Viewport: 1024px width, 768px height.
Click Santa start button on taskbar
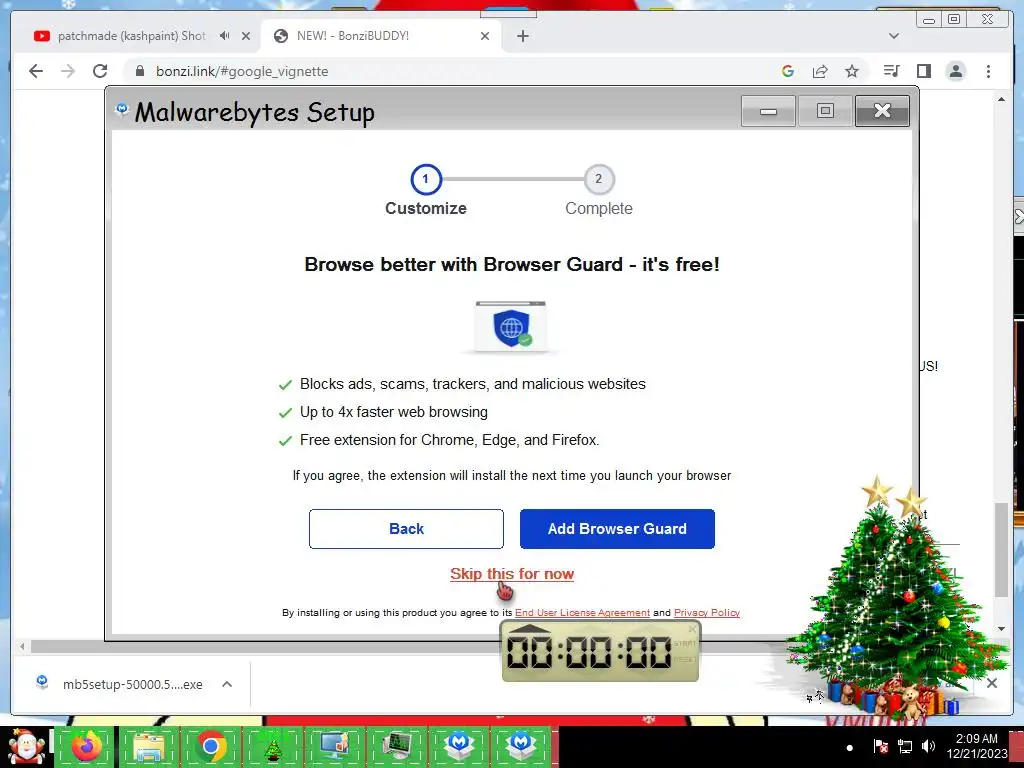(26, 746)
